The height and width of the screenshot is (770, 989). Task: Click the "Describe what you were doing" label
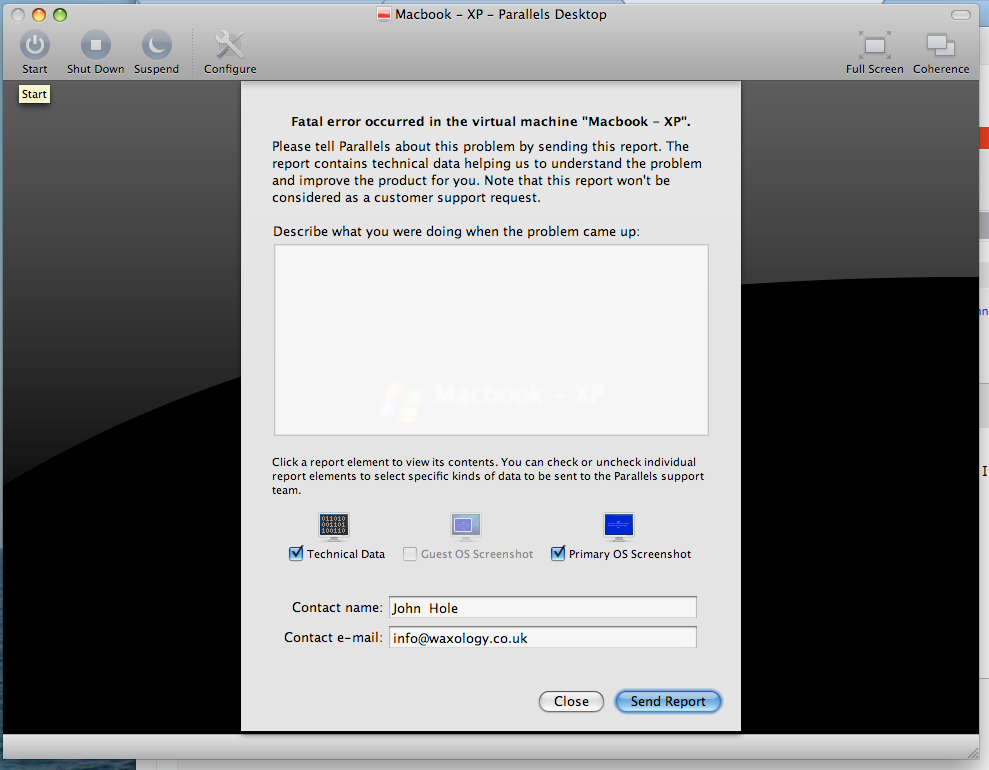(x=456, y=231)
